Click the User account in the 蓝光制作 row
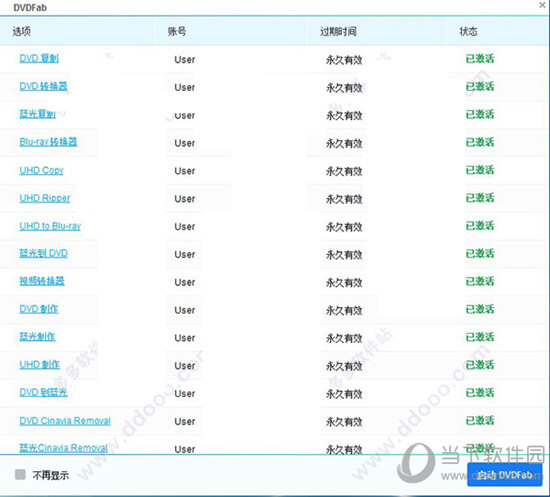The image size is (550, 497). (x=185, y=338)
